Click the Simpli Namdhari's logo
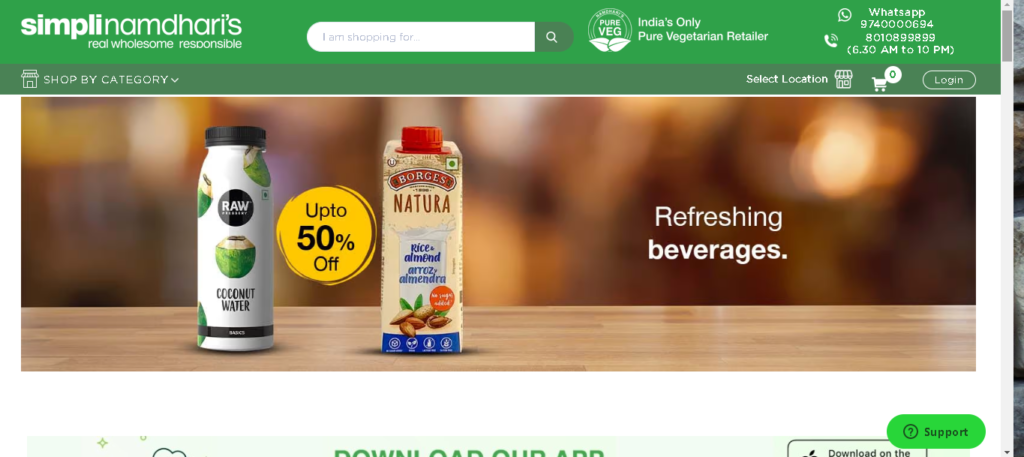This screenshot has height=457, width=1024. coord(131,31)
